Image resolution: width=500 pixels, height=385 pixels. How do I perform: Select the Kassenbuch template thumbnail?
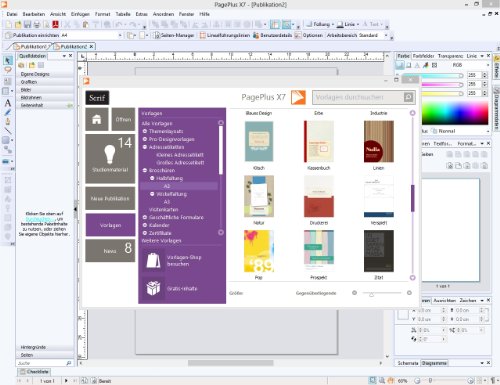319,141
